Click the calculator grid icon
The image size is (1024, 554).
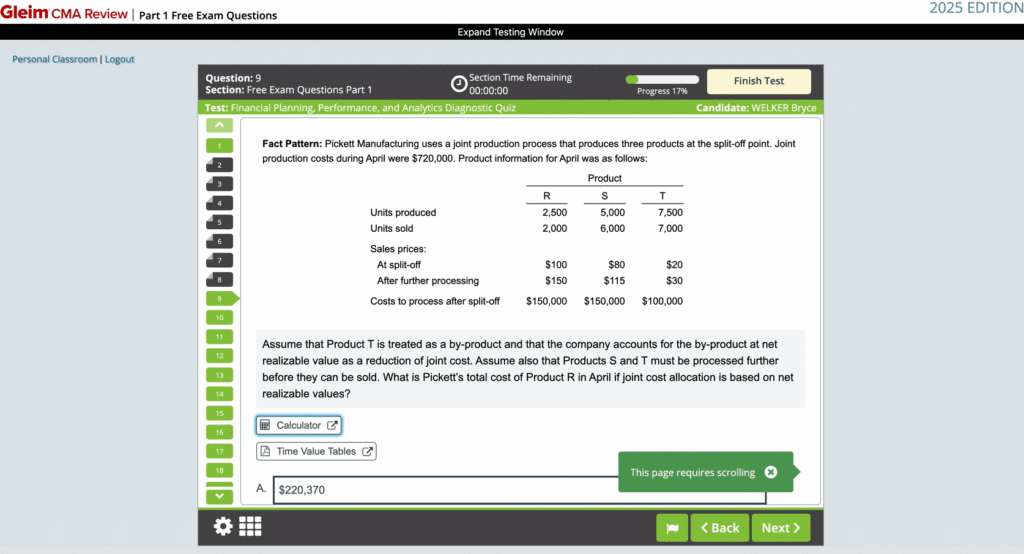click(x=265, y=425)
